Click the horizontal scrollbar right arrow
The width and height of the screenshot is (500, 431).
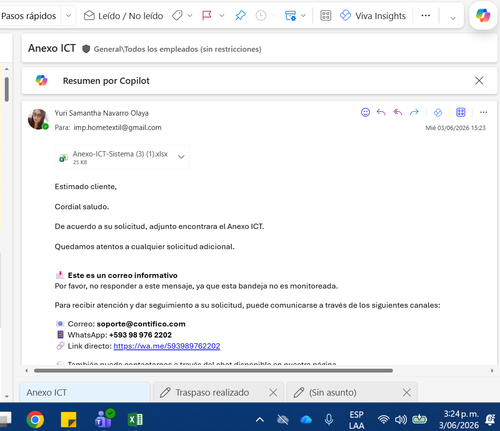492,371
